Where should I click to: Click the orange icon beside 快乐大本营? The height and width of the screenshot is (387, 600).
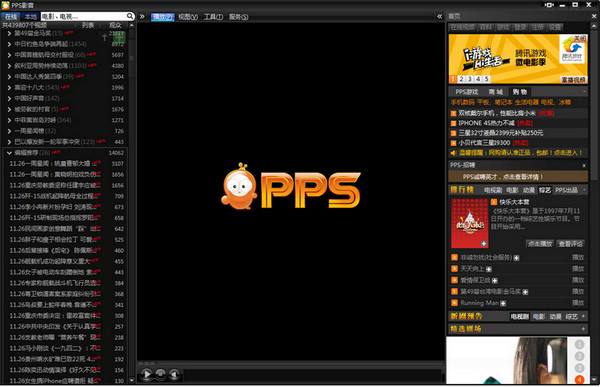494,202
